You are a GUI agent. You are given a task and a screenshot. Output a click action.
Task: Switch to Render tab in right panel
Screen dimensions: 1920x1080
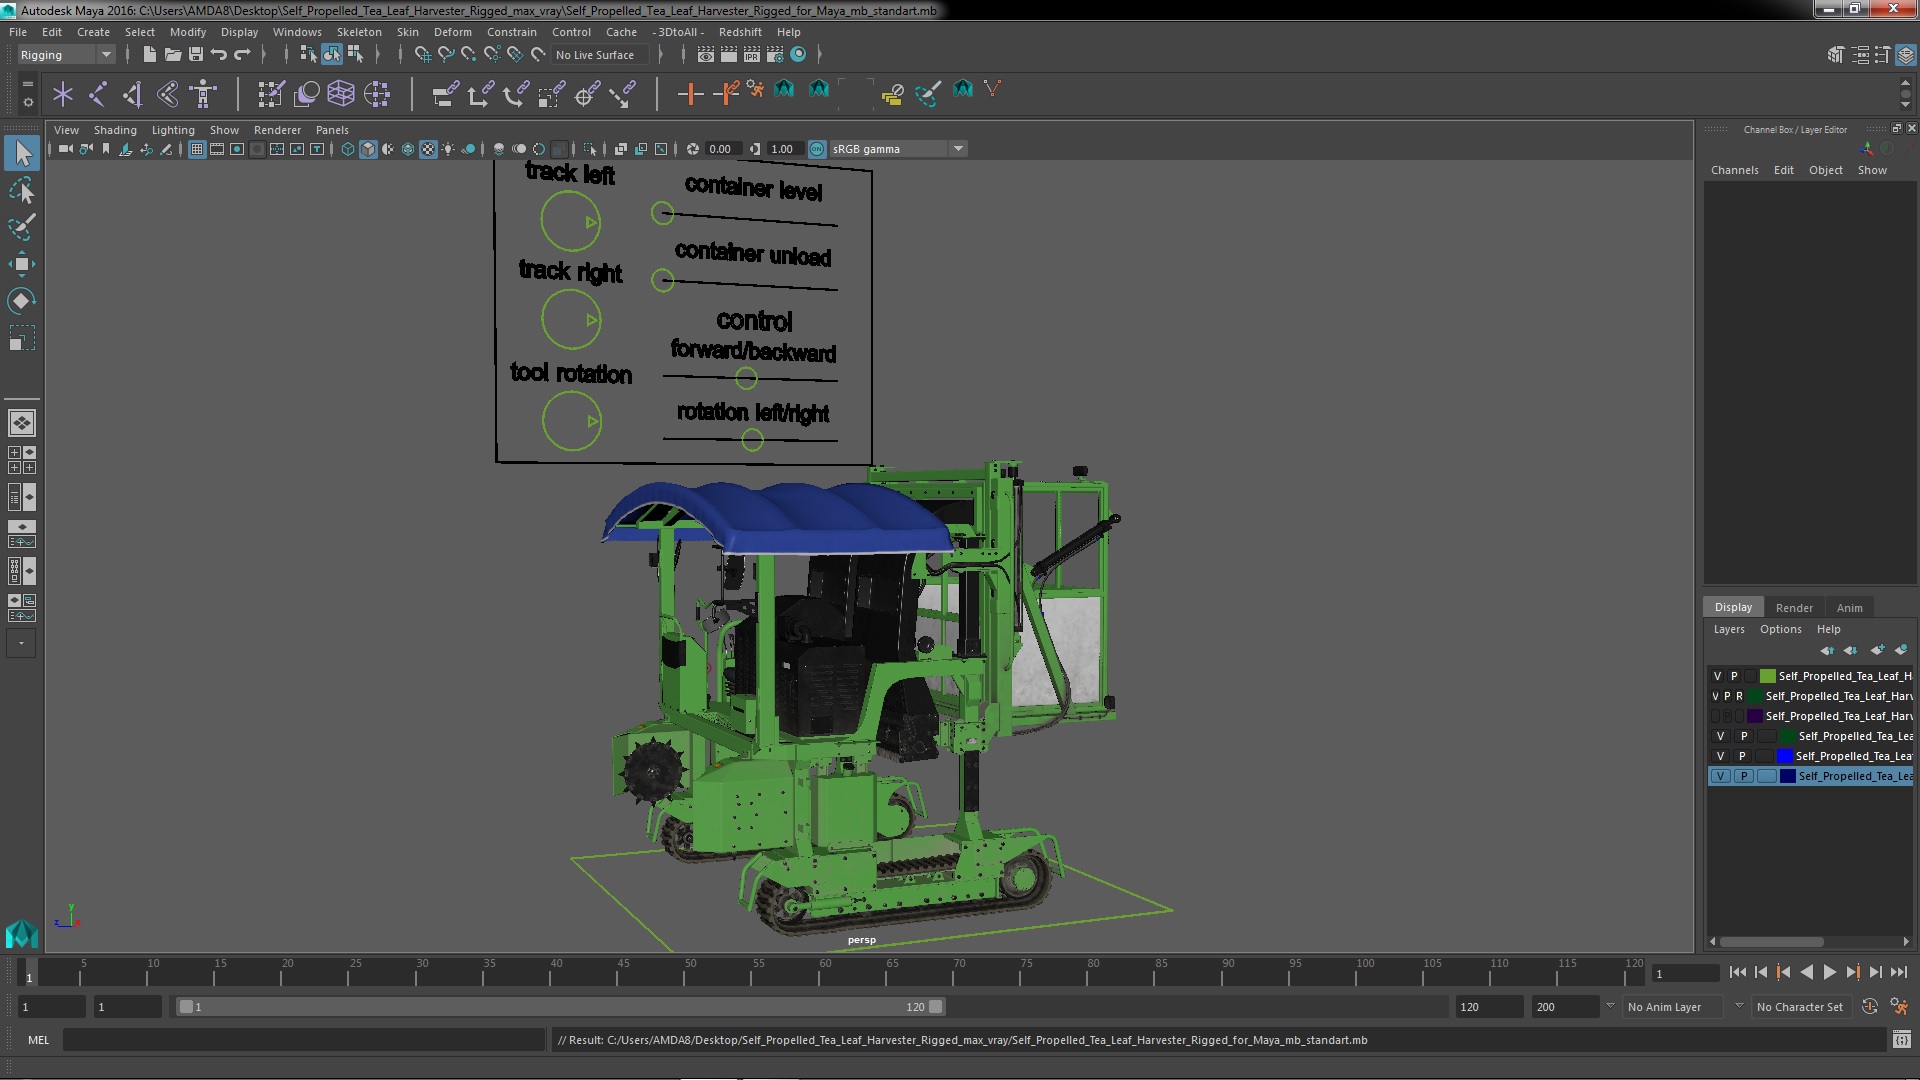pyautogui.click(x=1793, y=607)
